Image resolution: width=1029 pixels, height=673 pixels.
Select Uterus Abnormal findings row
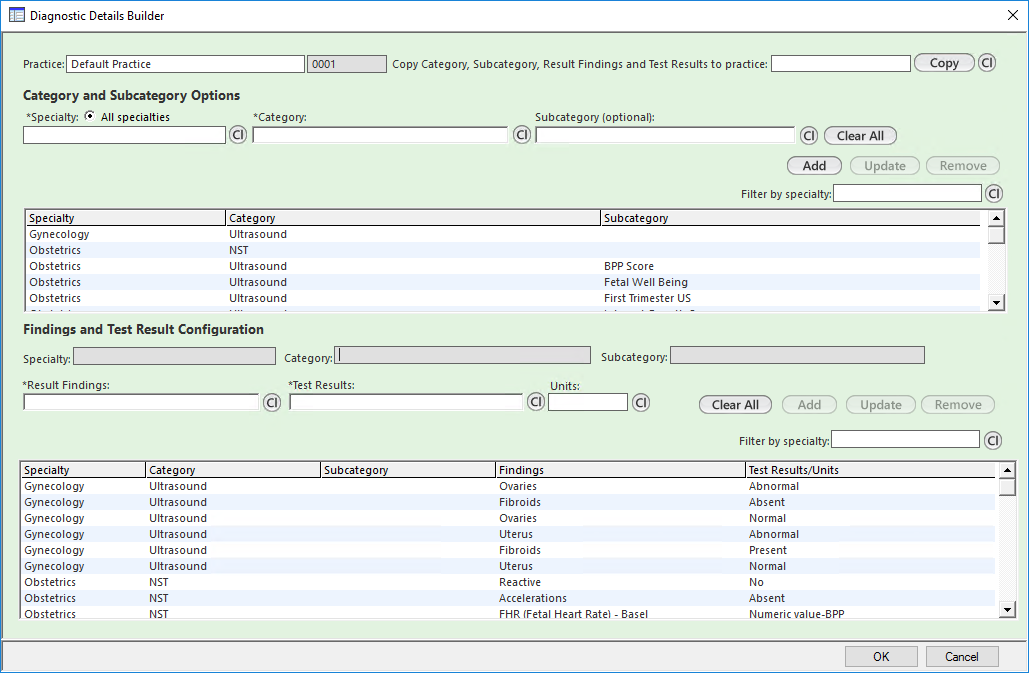[x=508, y=534]
